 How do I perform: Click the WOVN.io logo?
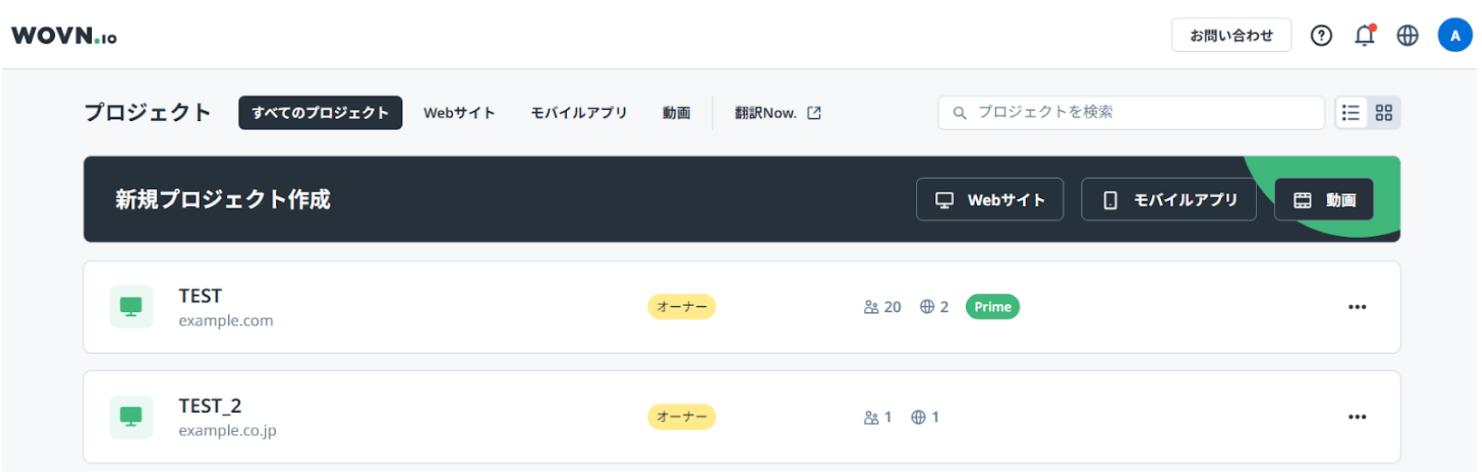pos(64,36)
